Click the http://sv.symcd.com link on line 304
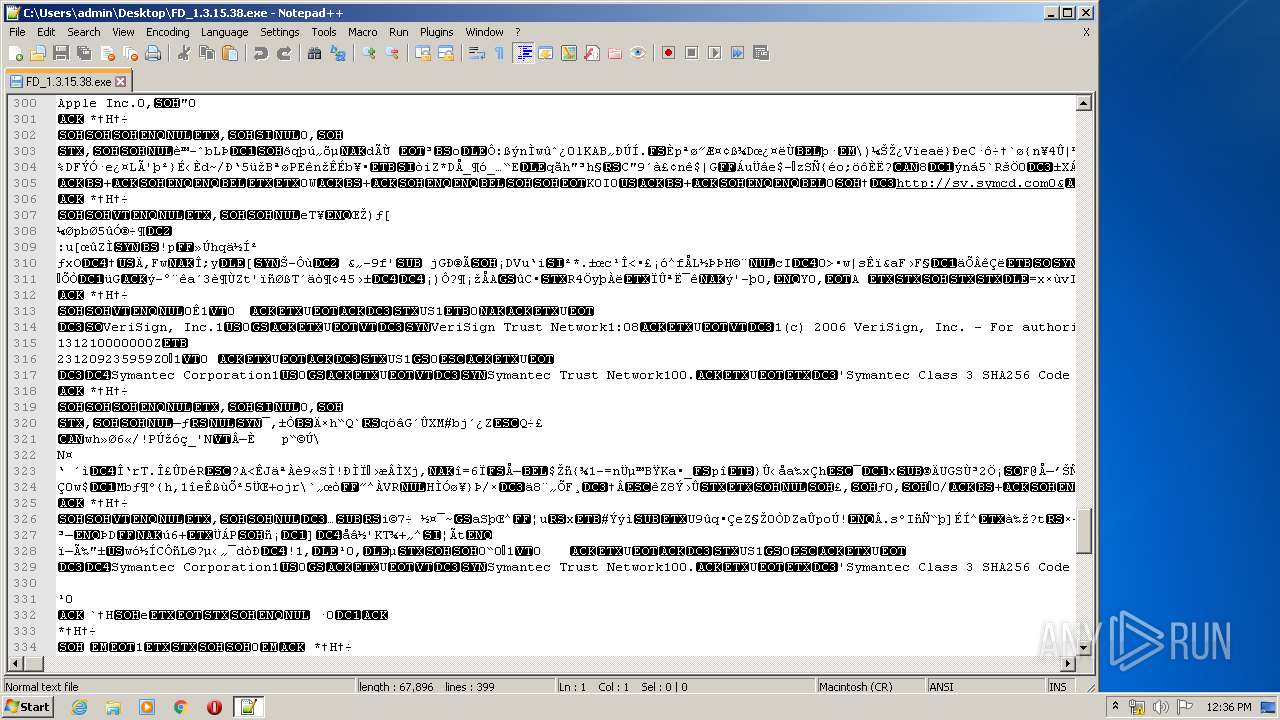Screen dimensions: 1280x720 980,183
